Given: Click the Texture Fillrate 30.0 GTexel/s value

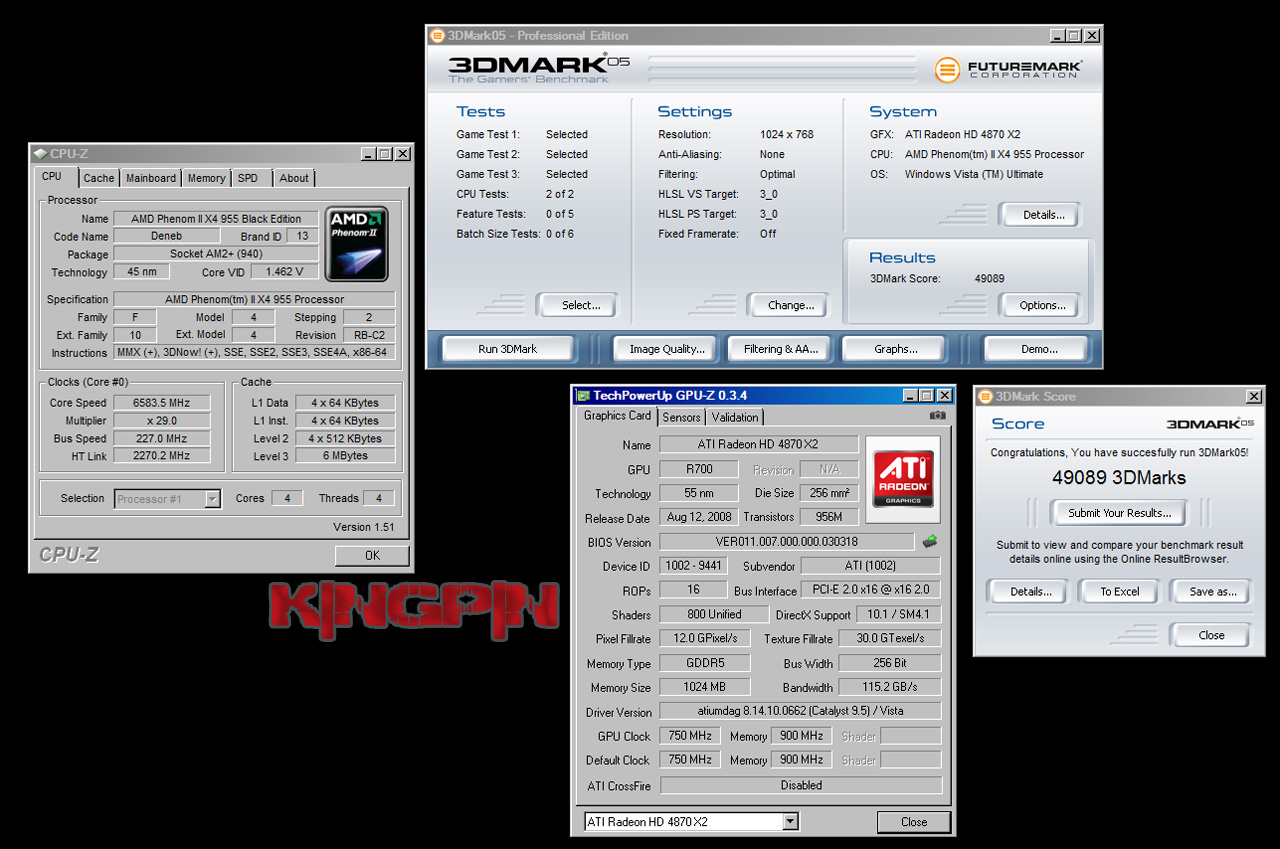Looking at the screenshot, I should (x=890, y=639).
